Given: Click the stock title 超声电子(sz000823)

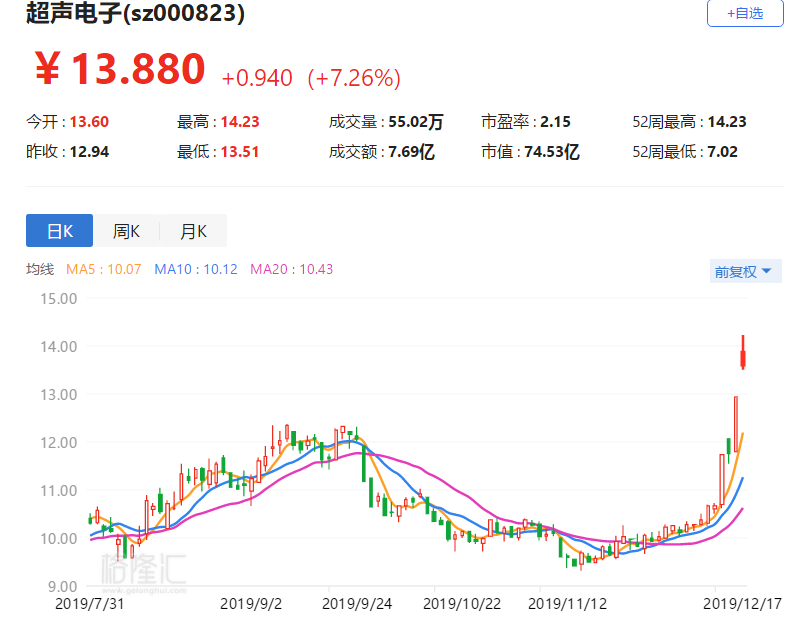Looking at the screenshot, I should click(135, 13).
